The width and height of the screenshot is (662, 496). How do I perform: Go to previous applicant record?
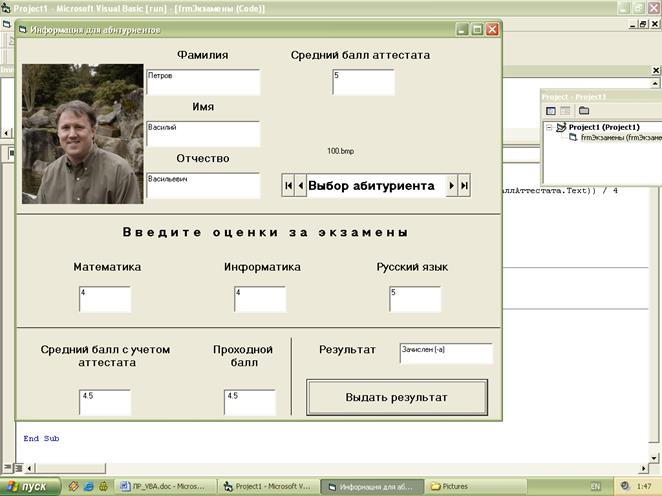pyautogui.click(x=300, y=186)
